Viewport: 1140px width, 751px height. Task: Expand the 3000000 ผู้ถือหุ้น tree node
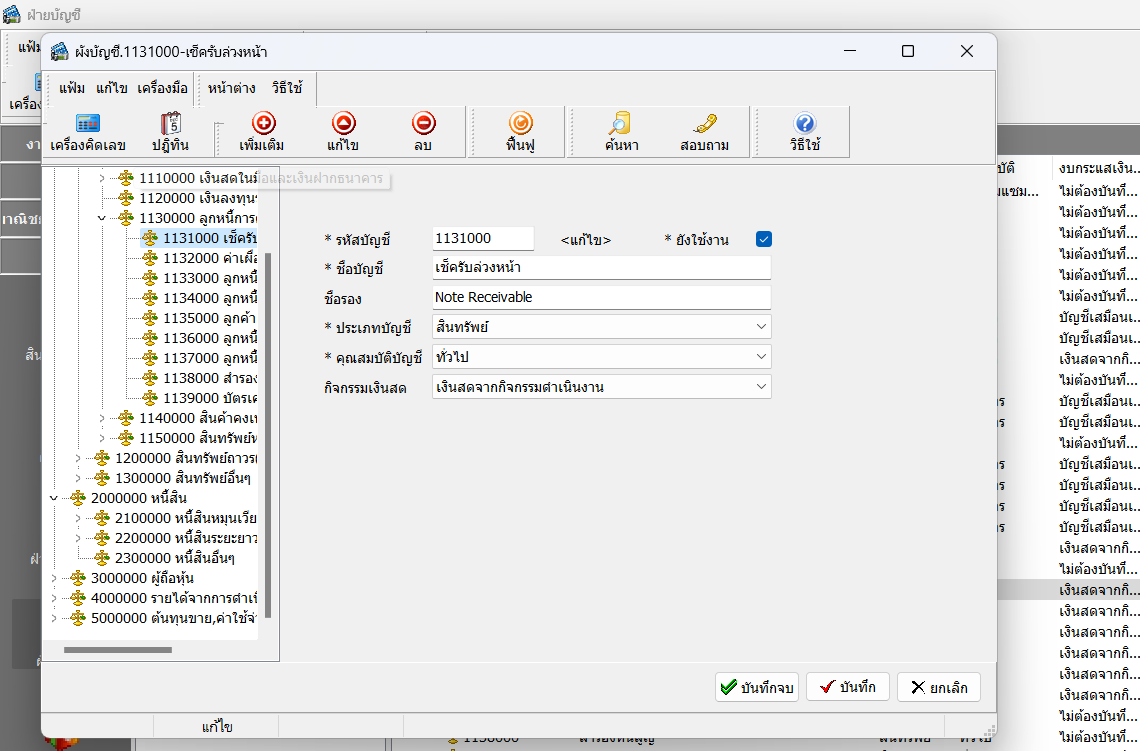54,578
